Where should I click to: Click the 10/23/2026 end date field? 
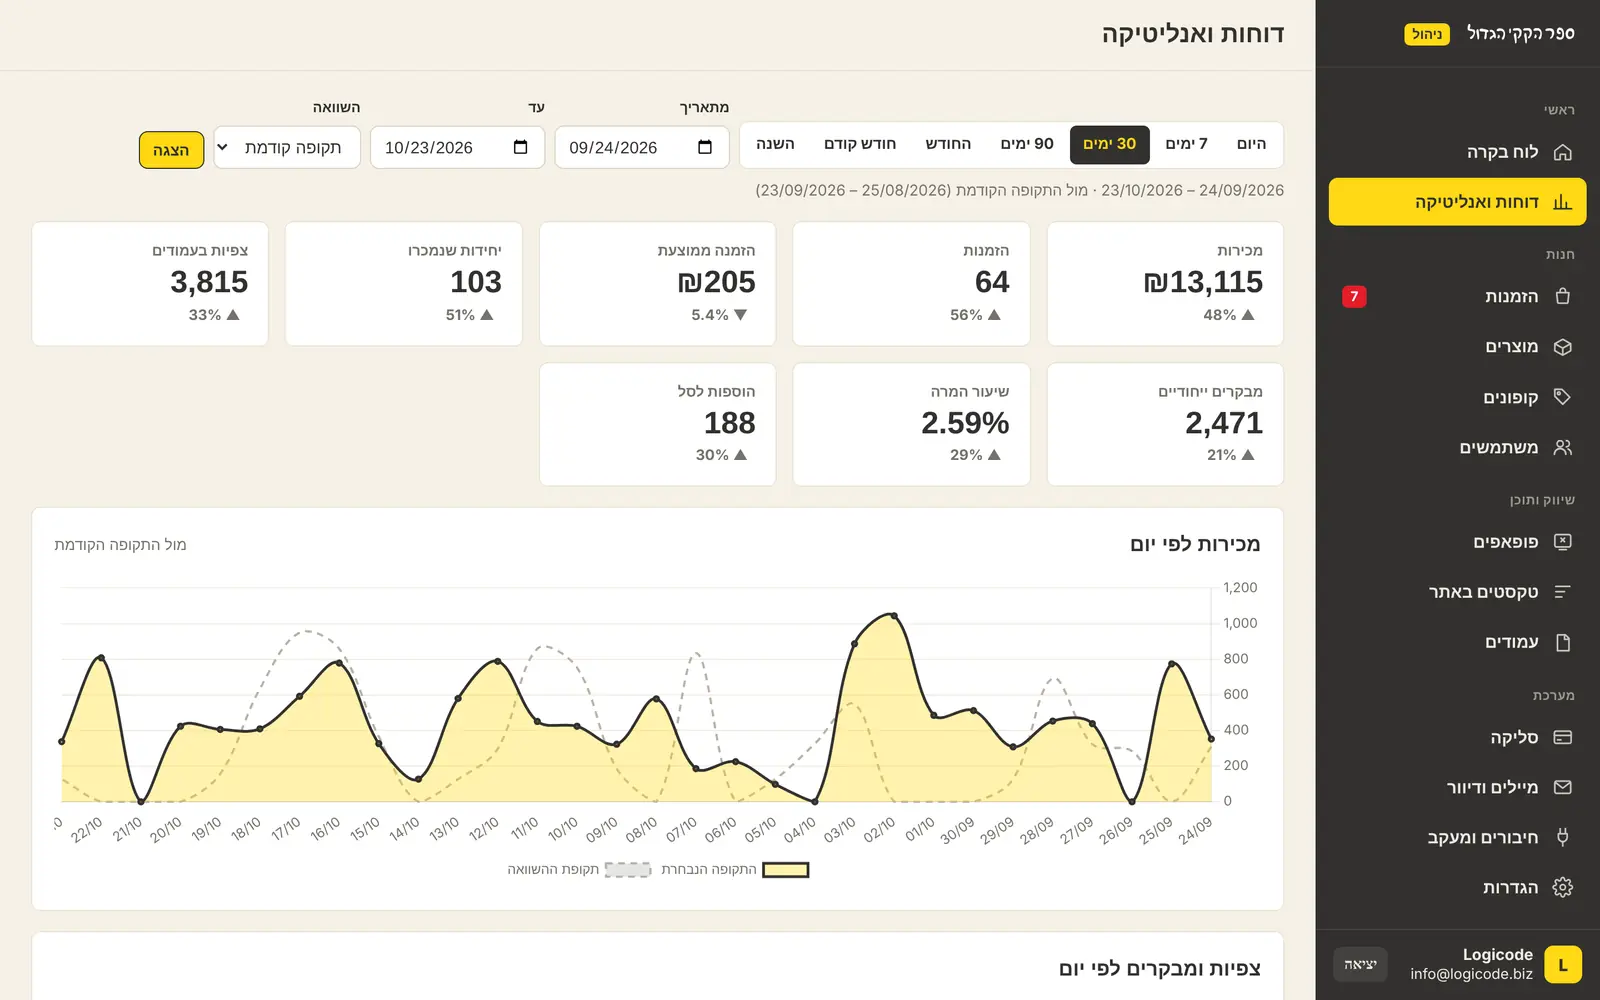coord(457,147)
